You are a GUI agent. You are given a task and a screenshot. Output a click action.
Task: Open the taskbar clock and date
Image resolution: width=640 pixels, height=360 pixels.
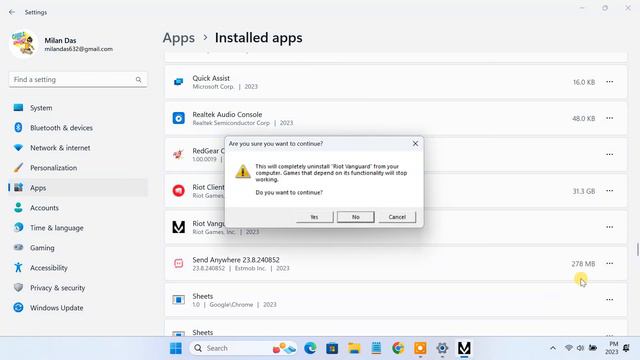pyautogui.click(x=612, y=348)
